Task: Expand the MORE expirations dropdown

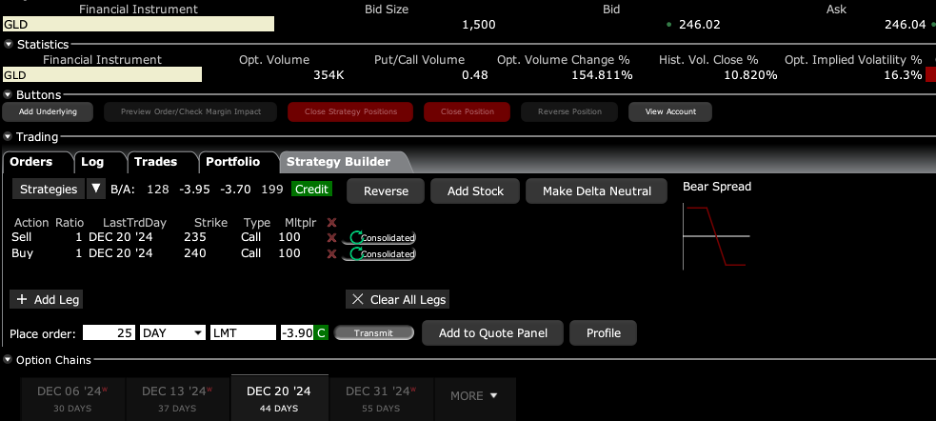Action: [x=473, y=396]
